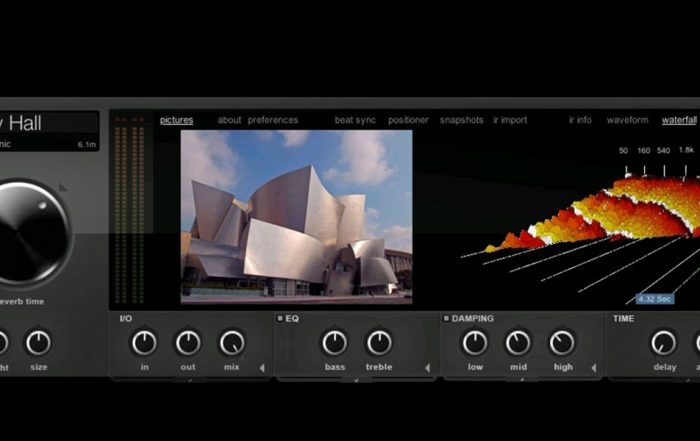Click the I/O out level knob
Image resolution: width=700 pixels, height=441 pixels.
tap(188, 343)
